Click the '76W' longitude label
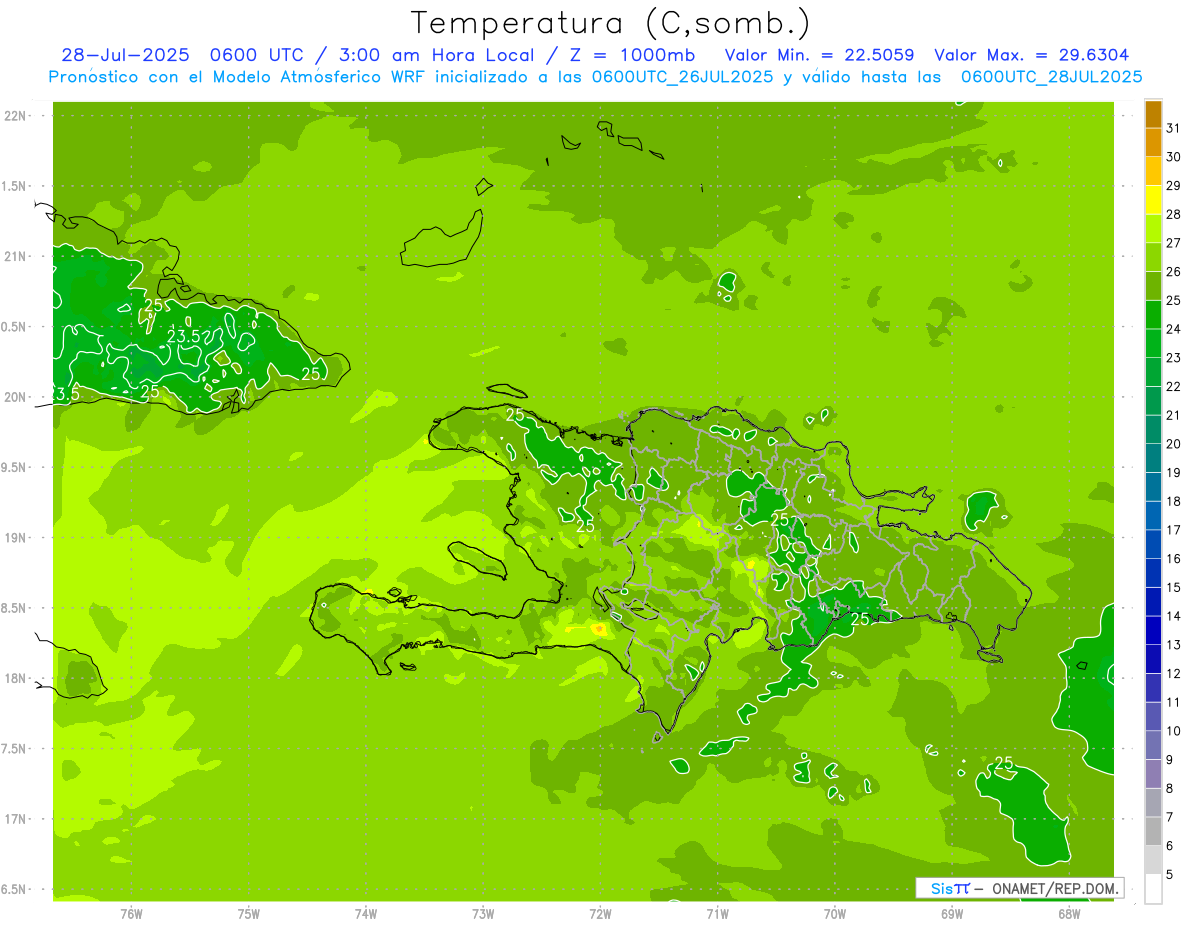Viewport: 1200px width, 927px height. [x=131, y=913]
